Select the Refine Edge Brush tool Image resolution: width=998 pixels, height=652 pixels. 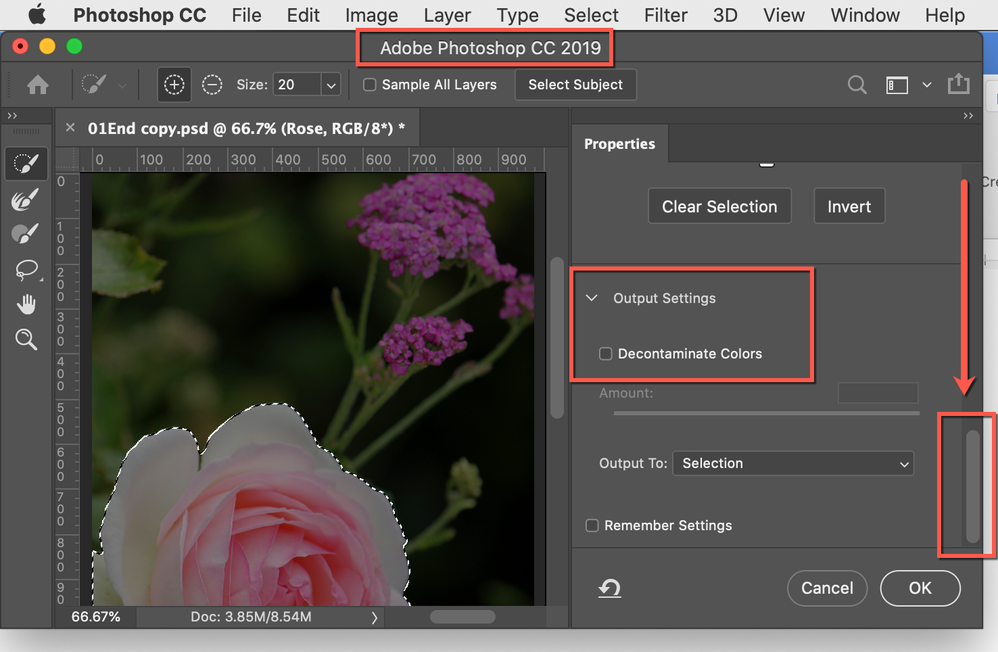tap(25, 200)
